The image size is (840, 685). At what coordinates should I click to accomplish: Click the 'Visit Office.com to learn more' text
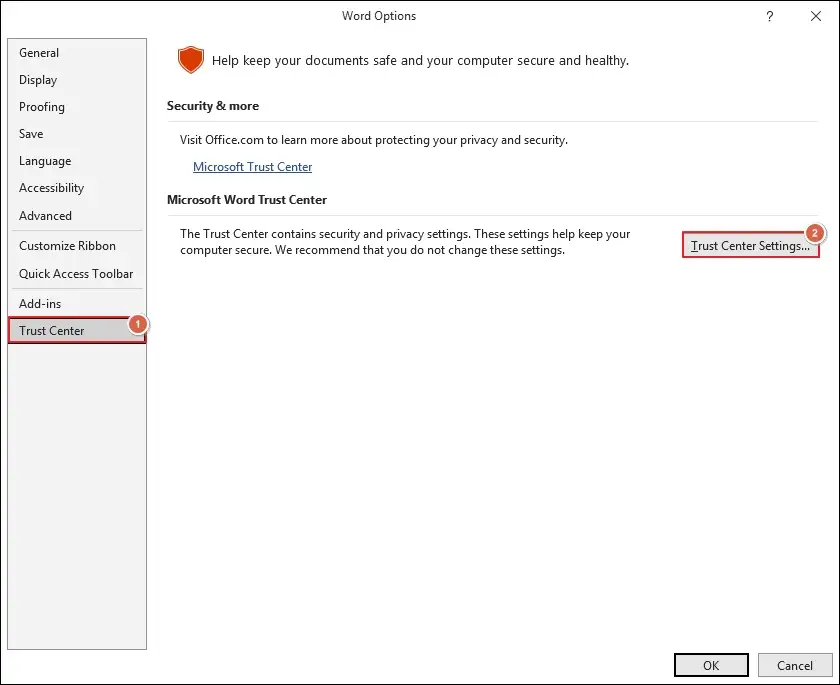(x=373, y=140)
